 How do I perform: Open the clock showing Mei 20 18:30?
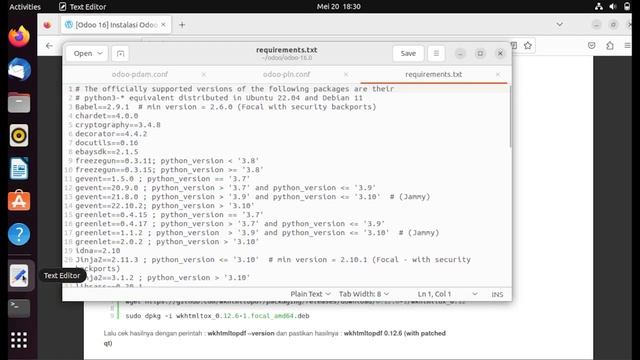click(x=338, y=7)
